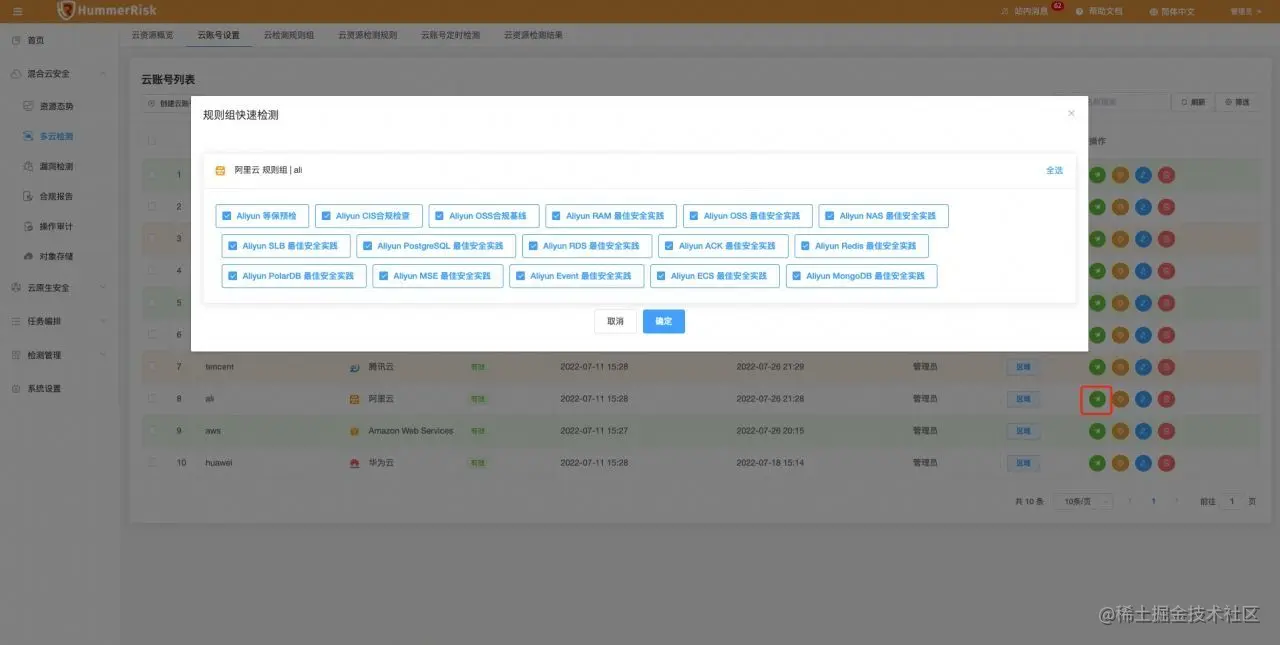Switch to the 云资源检测规则 tab
Image resolution: width=1280 pixels, height=645 pixels.
367,34
